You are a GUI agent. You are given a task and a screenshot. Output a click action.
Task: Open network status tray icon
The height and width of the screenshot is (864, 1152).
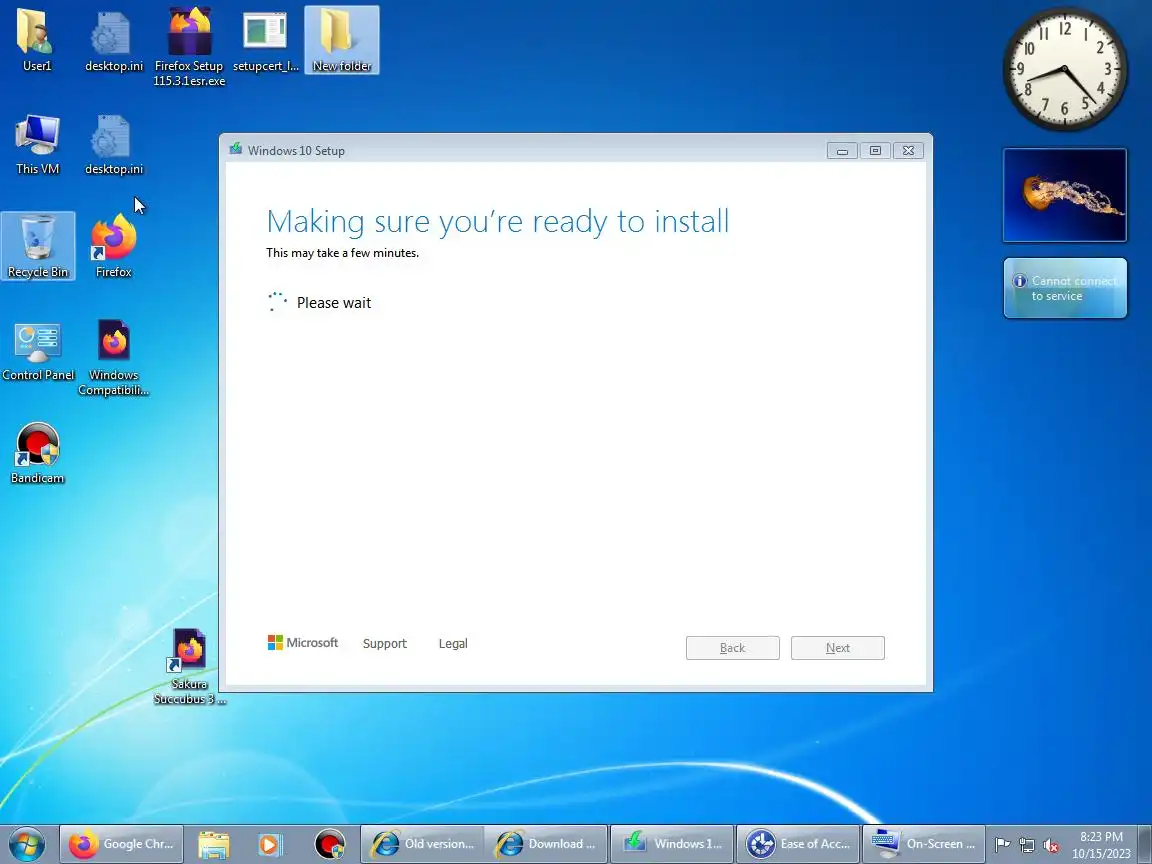(1027, 845)
